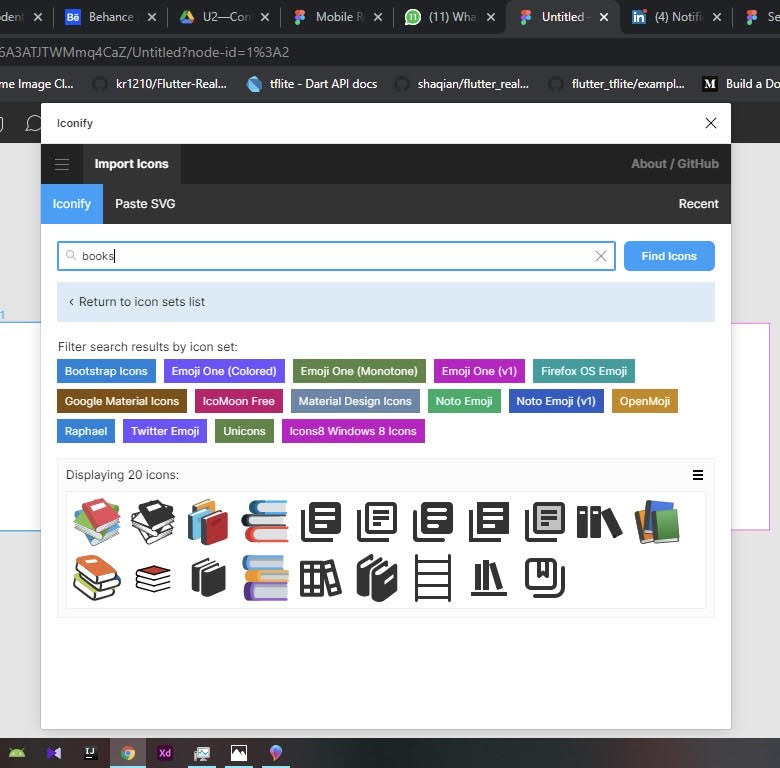Screen dimensions: 780x768
Task: Click the Find Icons button
Action: (x=669, y=256)
